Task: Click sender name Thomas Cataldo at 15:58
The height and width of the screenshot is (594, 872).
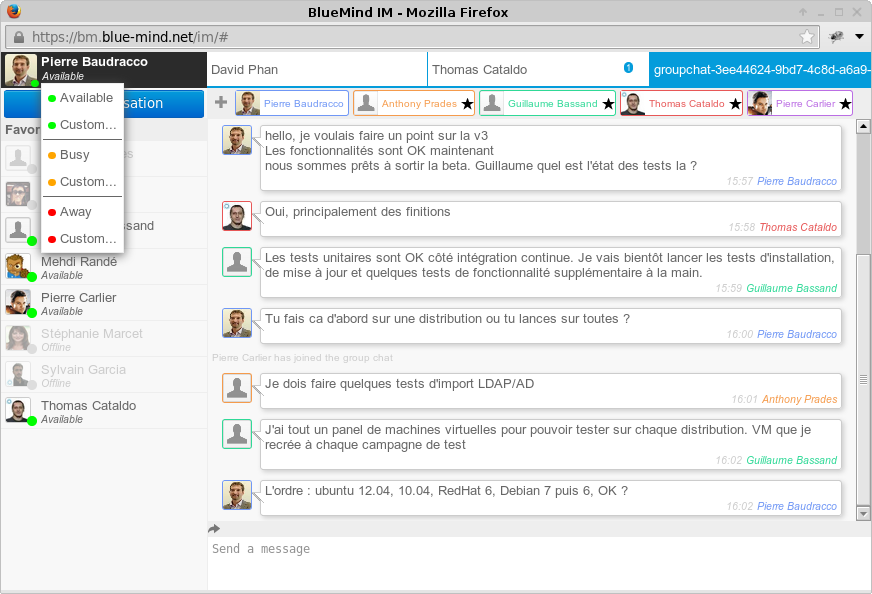Action: (x=798, y=227)
